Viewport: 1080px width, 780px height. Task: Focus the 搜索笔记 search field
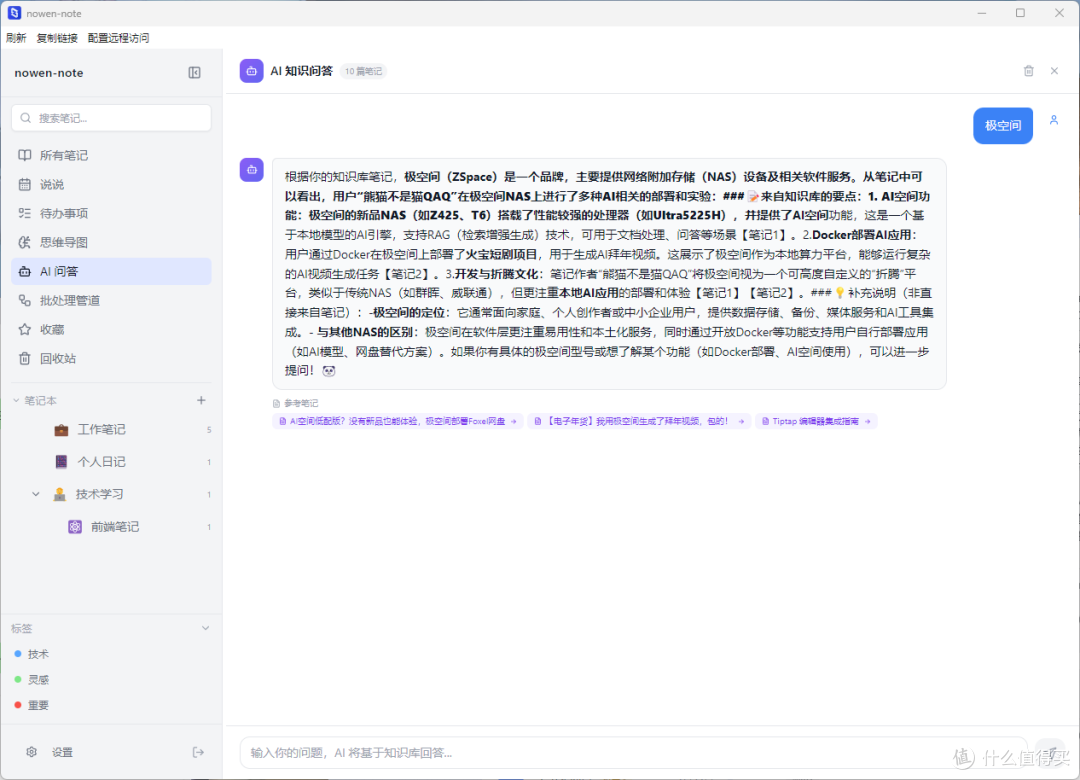click(x=111, y=118)
